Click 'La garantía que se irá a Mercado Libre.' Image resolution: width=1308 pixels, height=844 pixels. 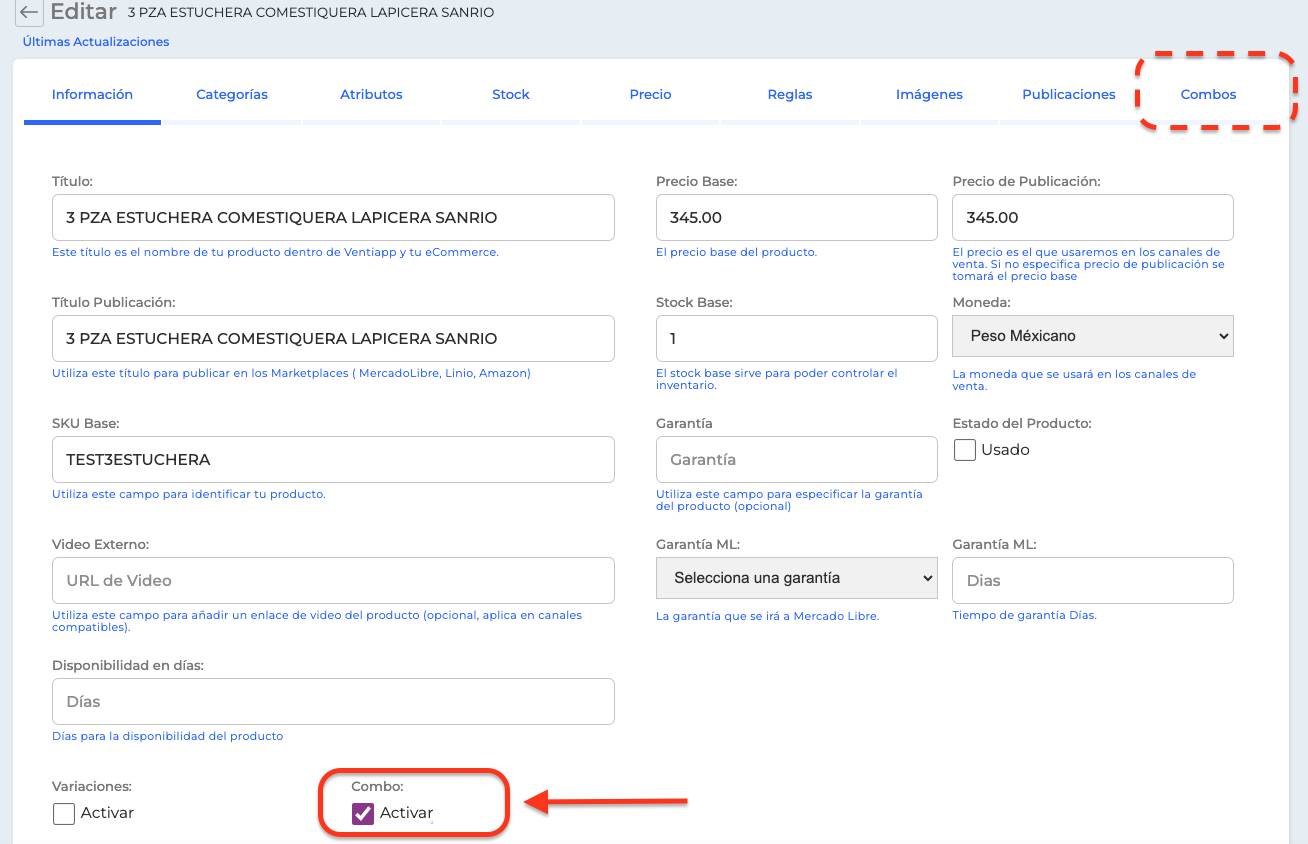[768, 616]
